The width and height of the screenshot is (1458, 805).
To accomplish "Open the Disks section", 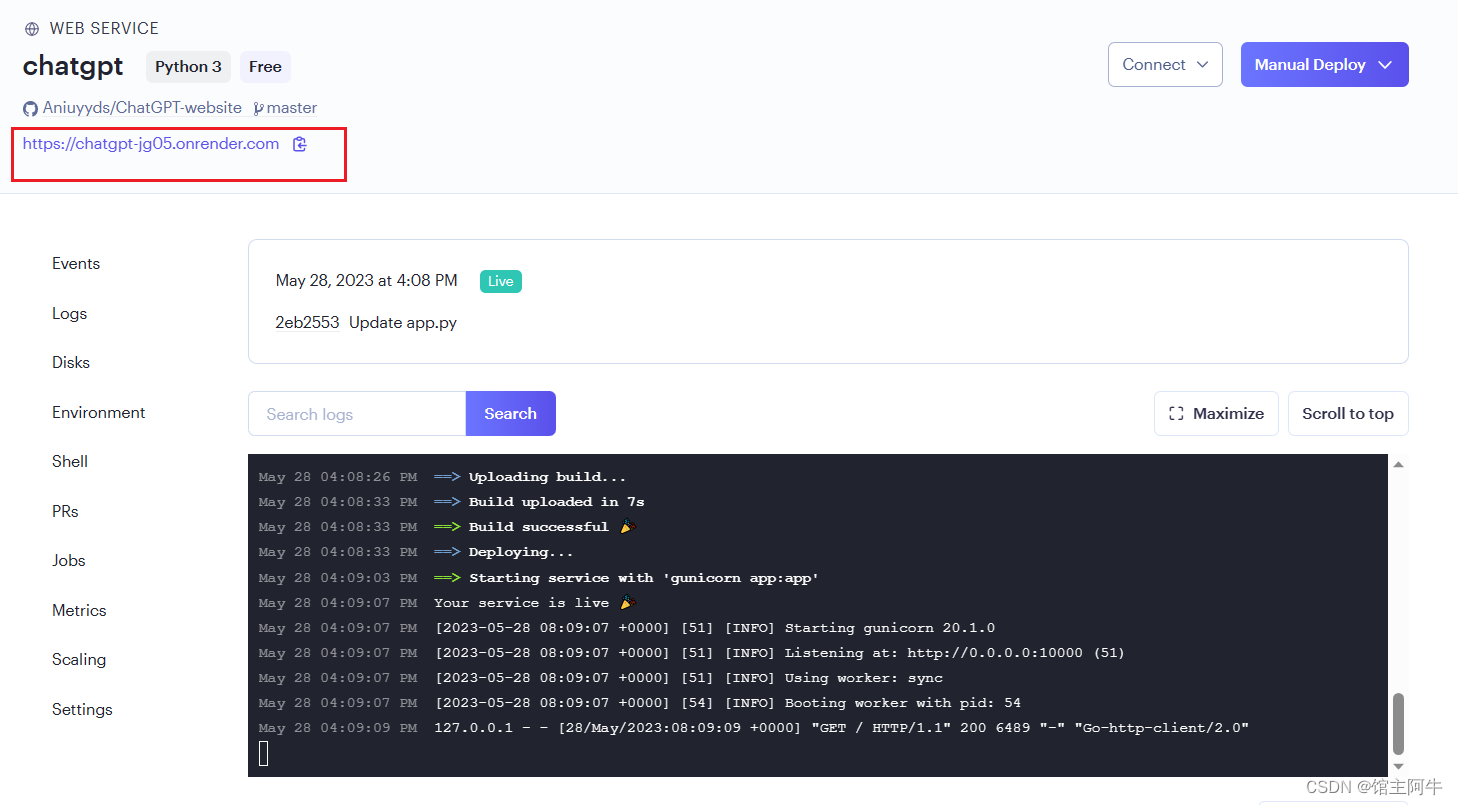I will [x=71, y=363].
